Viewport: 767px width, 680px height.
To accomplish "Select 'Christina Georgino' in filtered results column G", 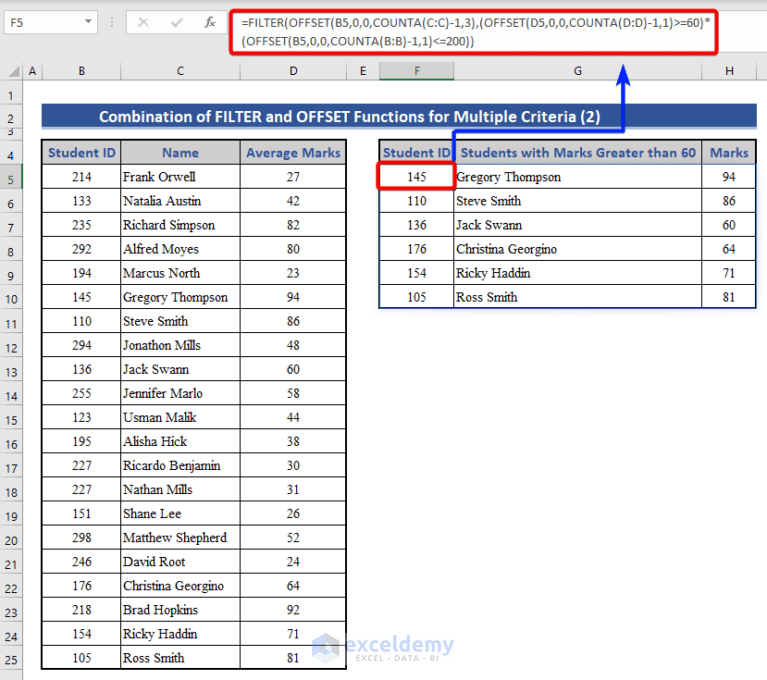I will coord(578,249).
